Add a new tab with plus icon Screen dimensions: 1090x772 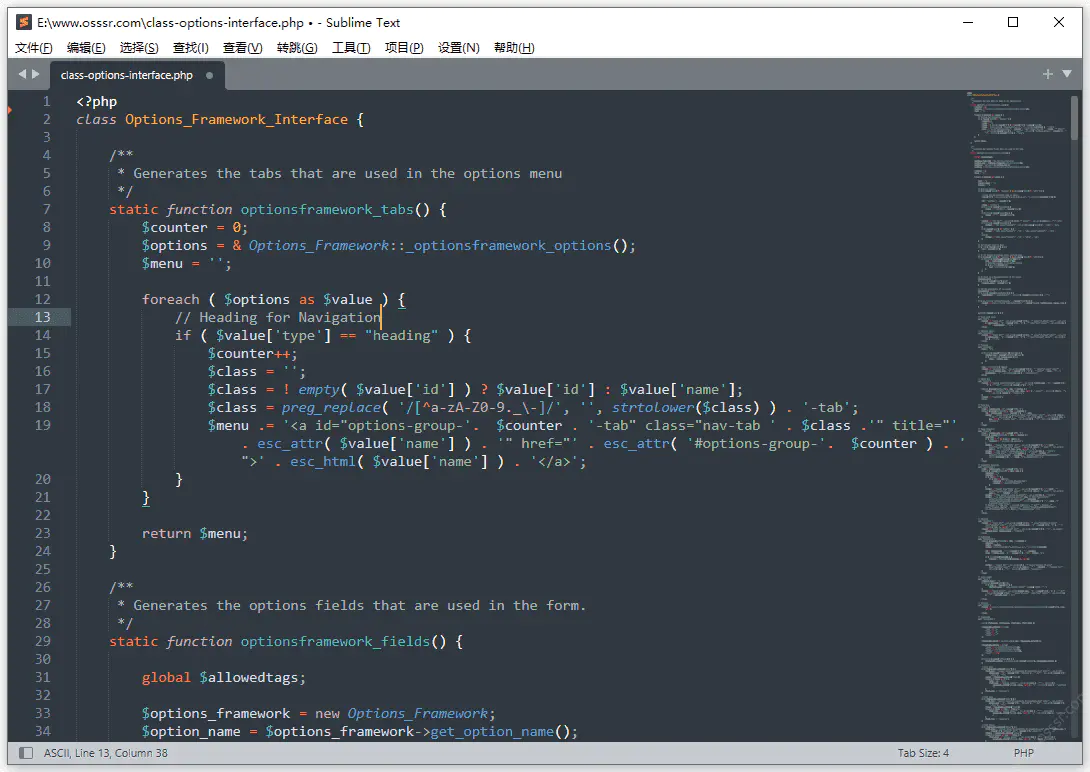[1048, 74]
